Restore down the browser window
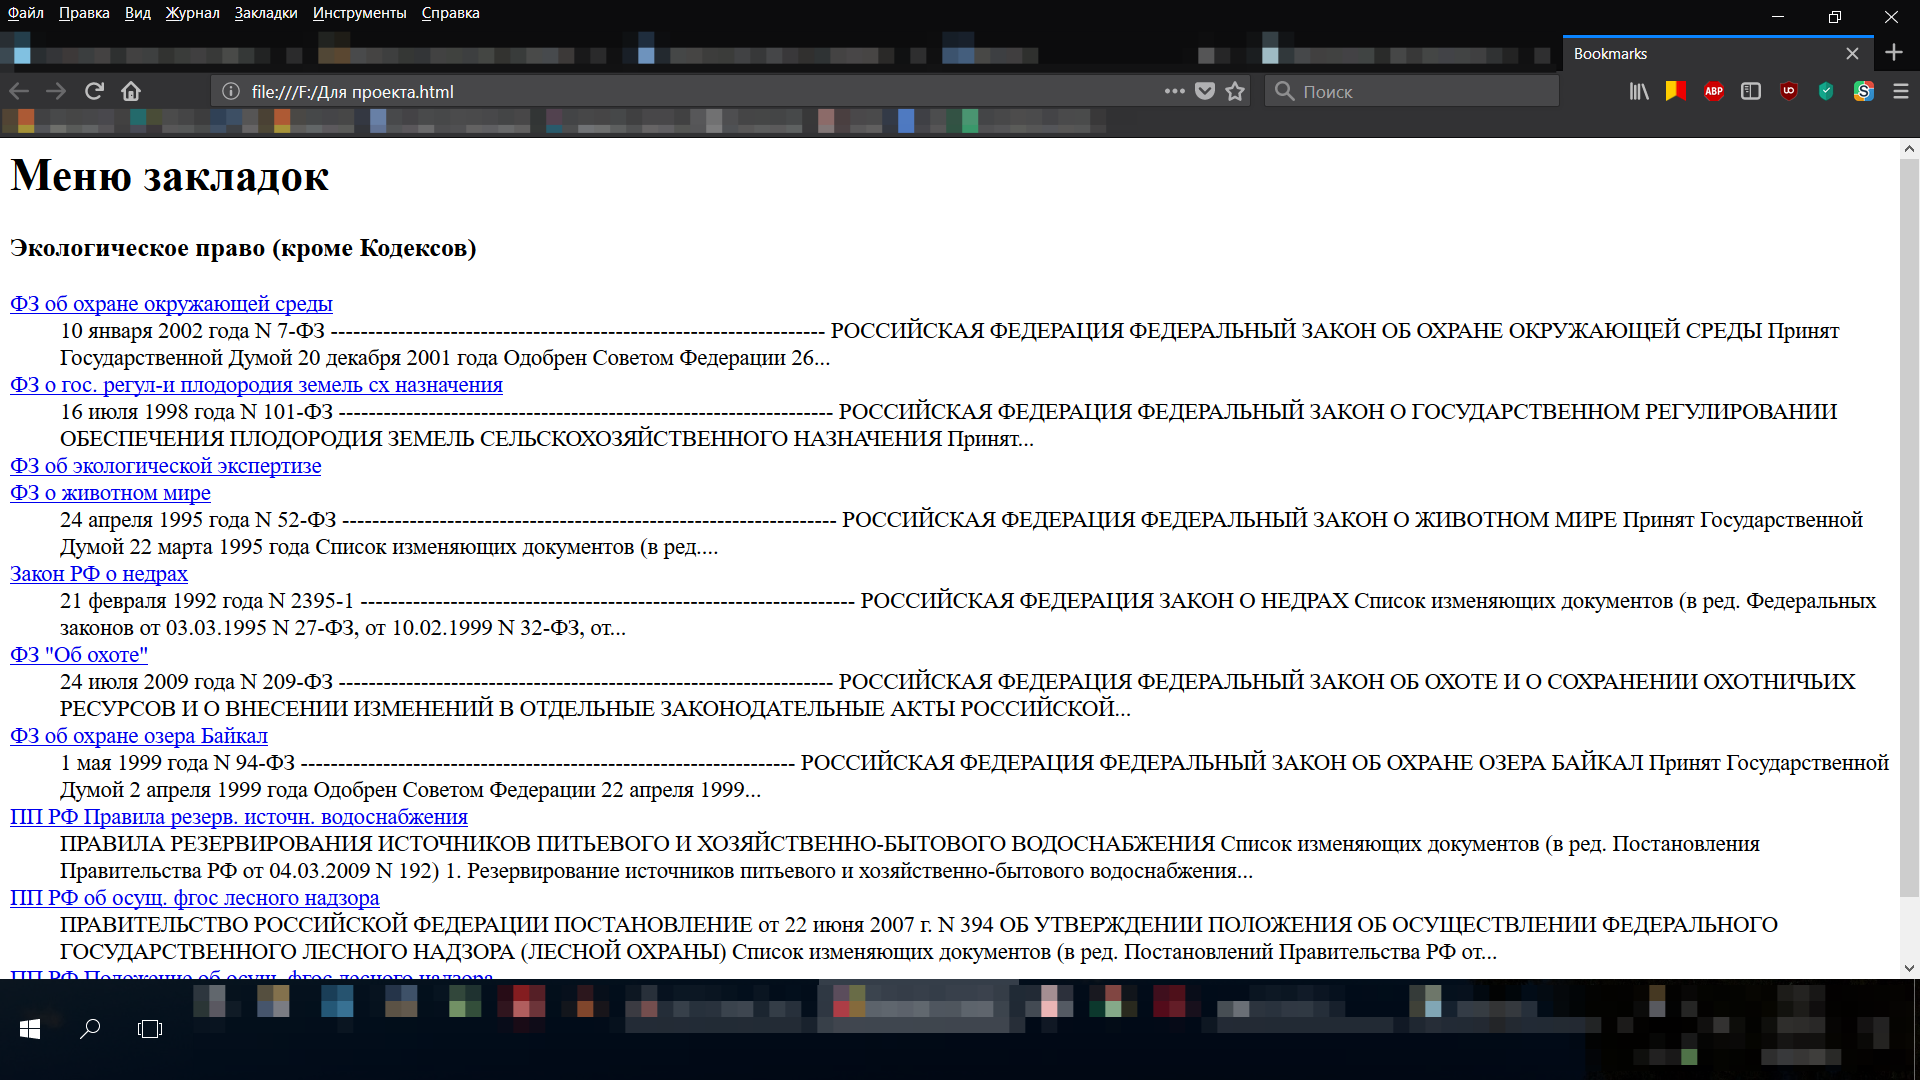1920x1080 pixels. pos(1834,16)
